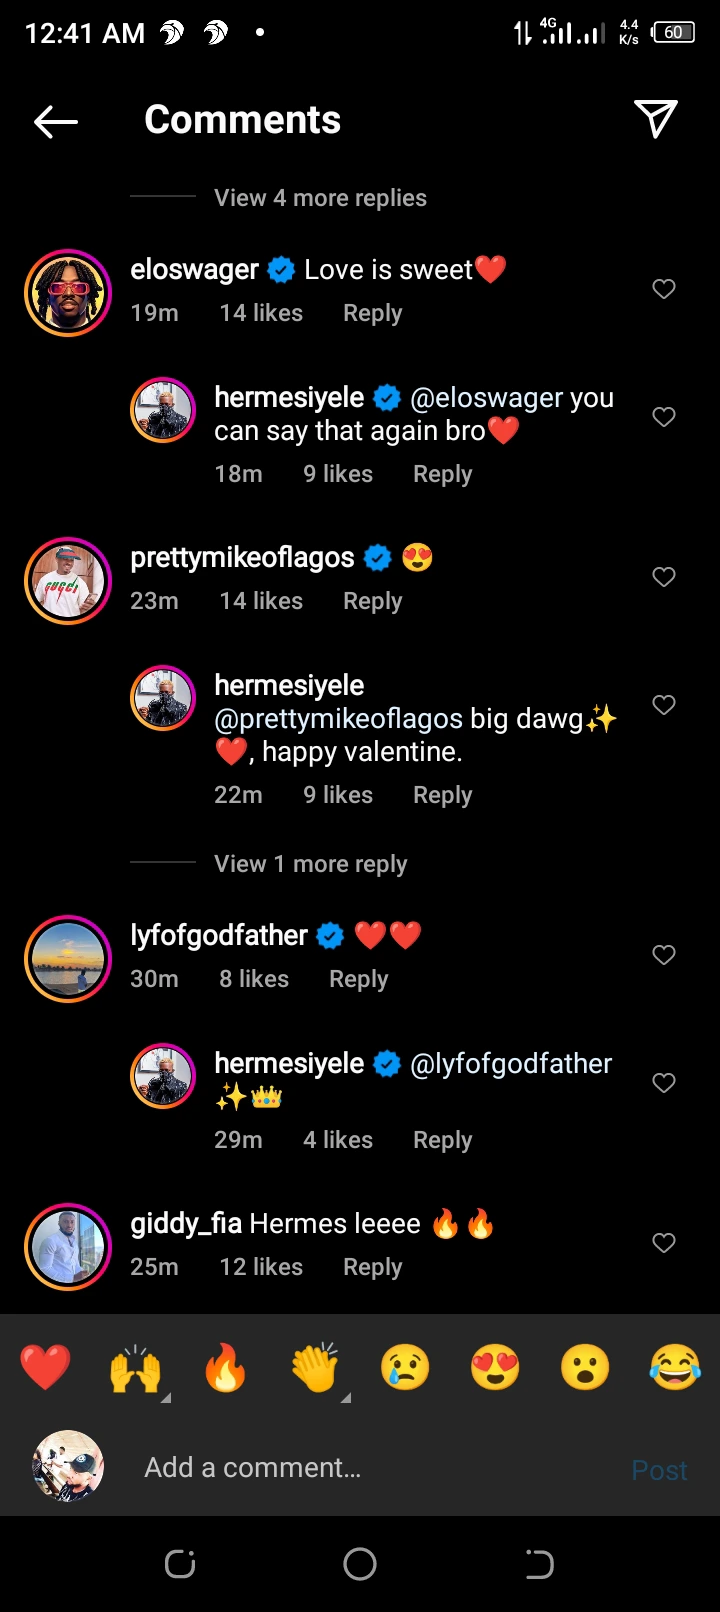The height and width of the screenshot is (1612, 720).
Task: Tap the laughing tears quick emoji
Action: [x=675, y=1367]
